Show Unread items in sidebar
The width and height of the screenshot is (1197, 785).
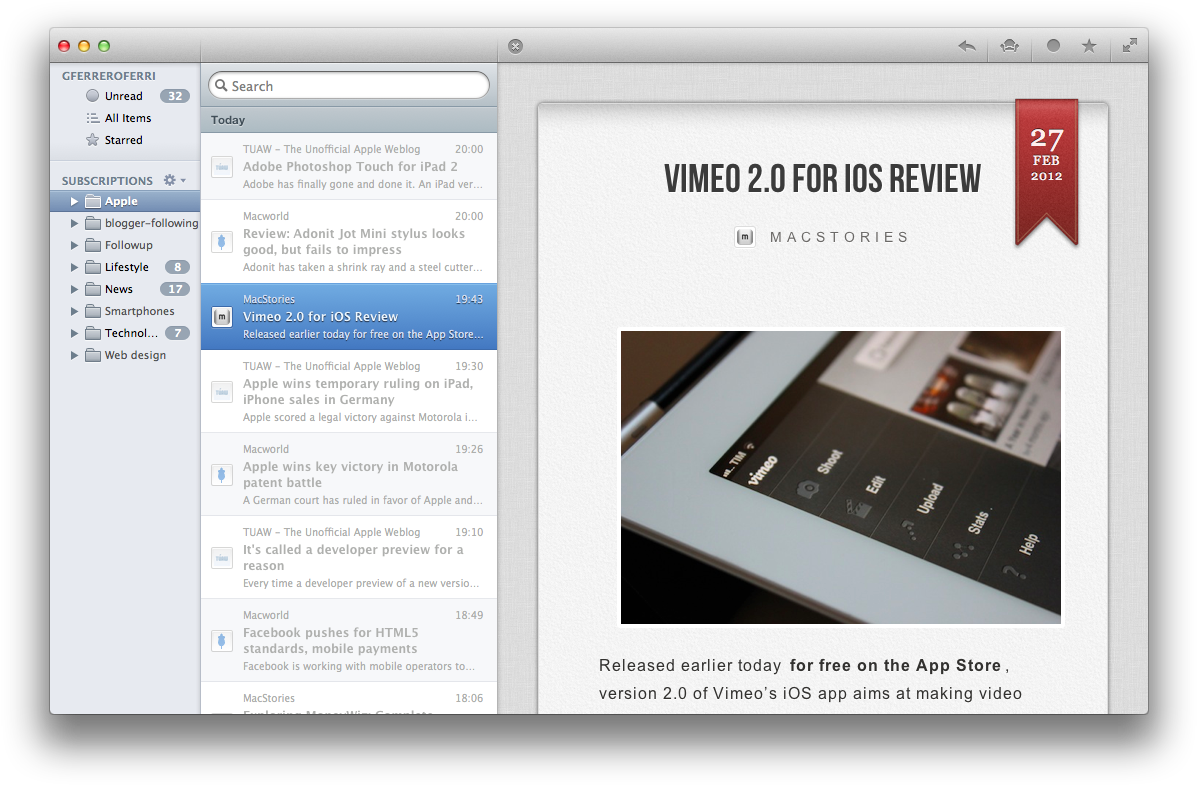point(123,96)
